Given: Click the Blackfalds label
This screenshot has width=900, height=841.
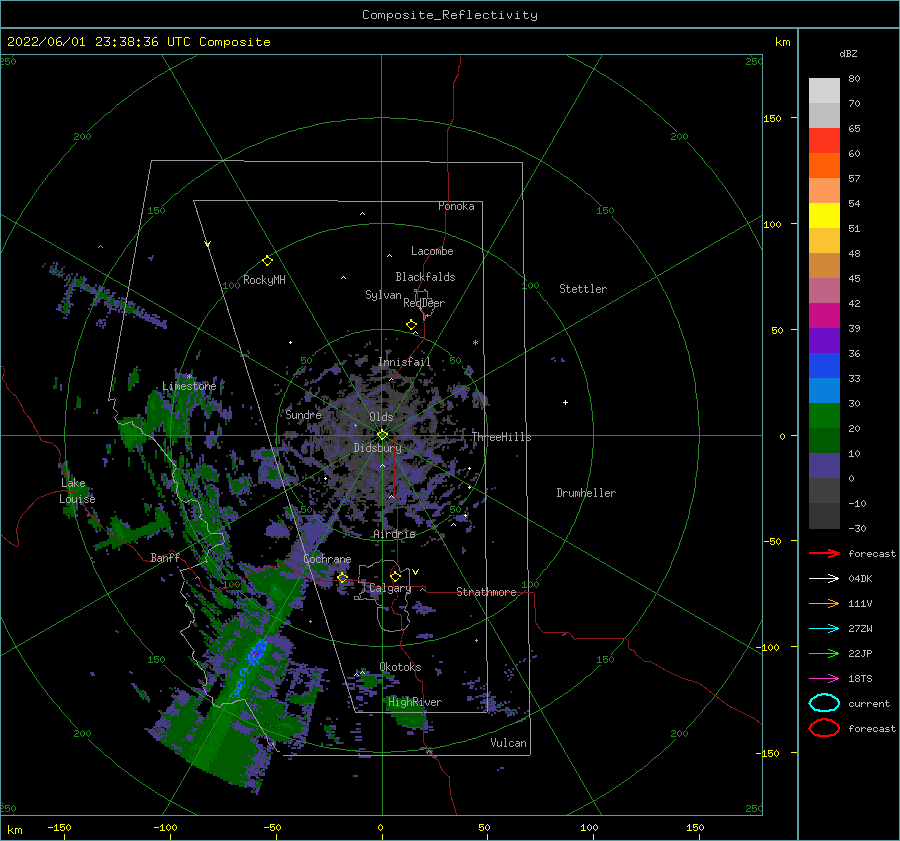Looking at the screenshot, I should 425,277.
